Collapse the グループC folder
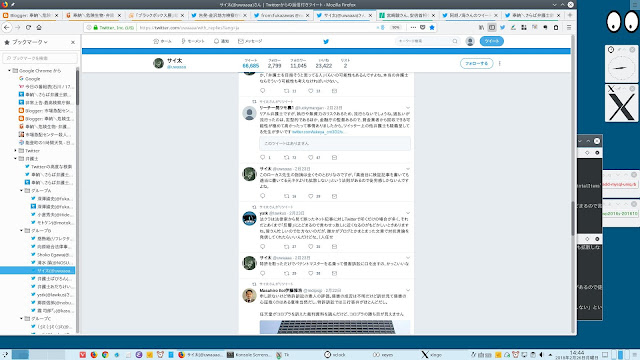 (22, 318)
